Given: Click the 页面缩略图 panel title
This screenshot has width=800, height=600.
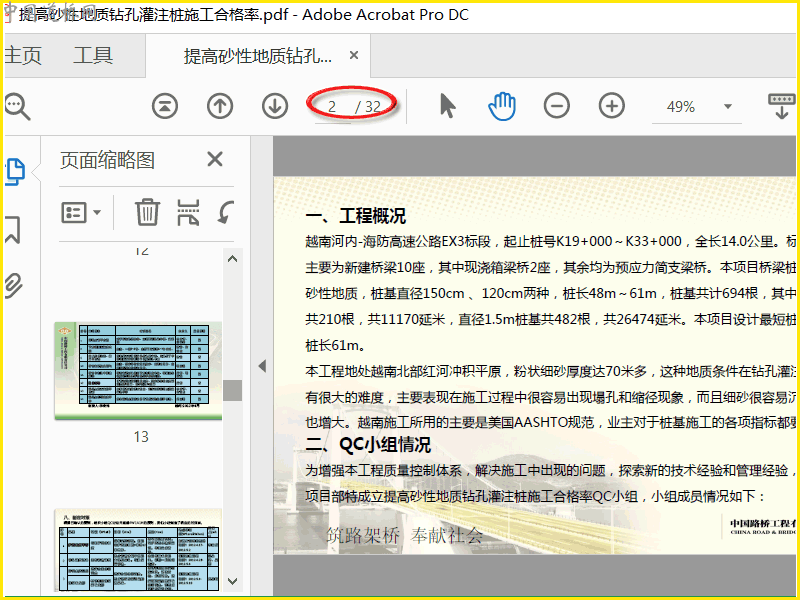Looking at the screenshot, I should pos(107,160).
